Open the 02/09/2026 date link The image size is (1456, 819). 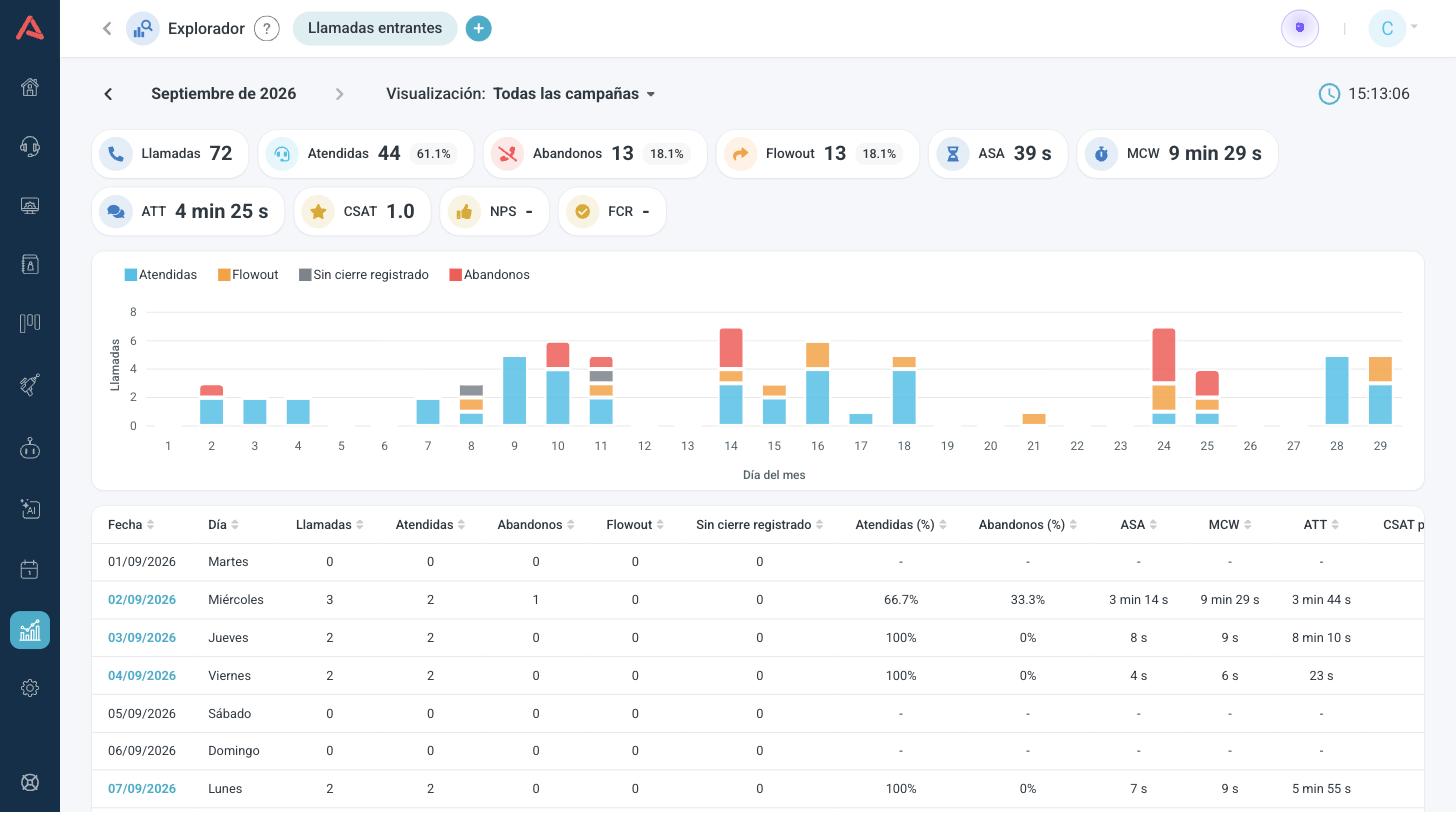tap(142, 600)
